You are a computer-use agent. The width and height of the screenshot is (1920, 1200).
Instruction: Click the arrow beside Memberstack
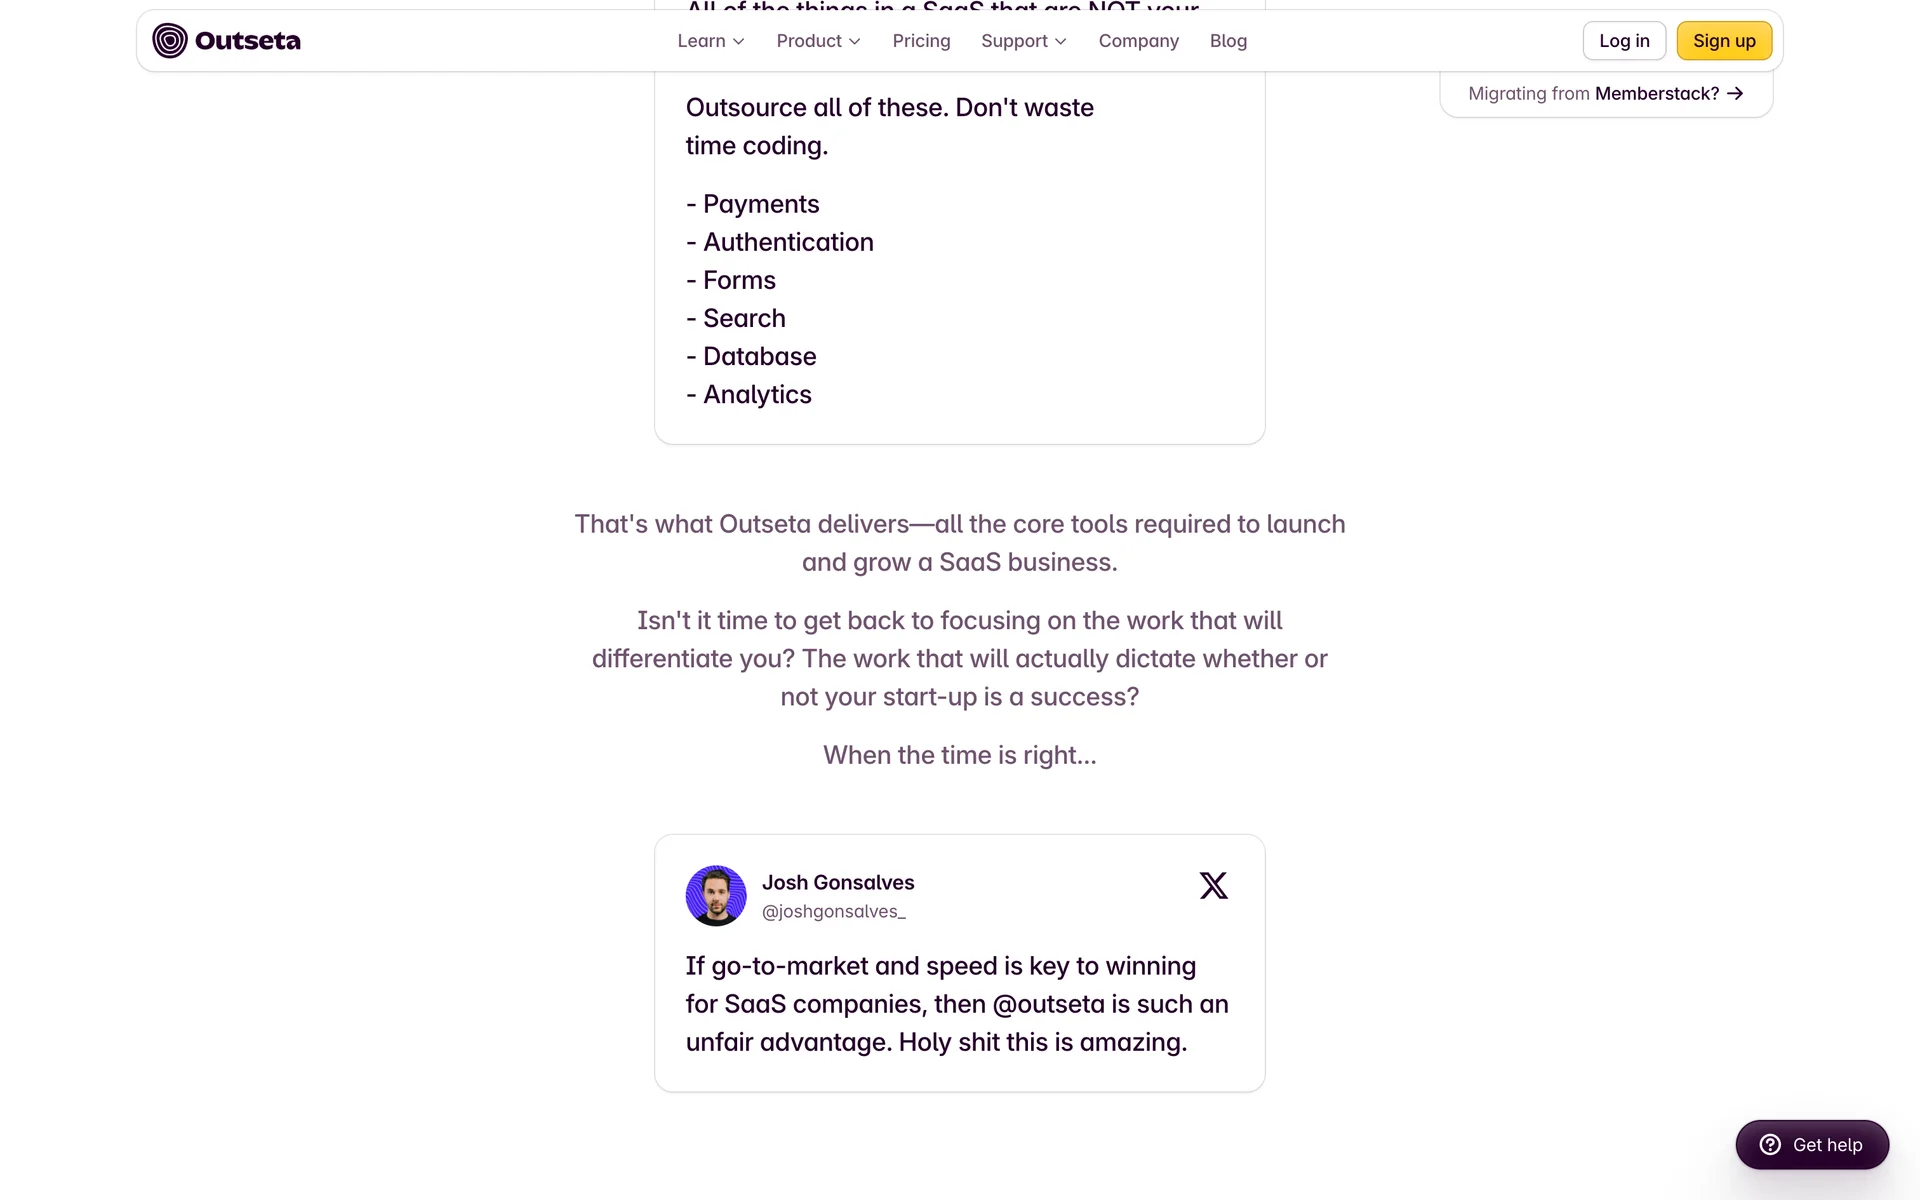point(1735,93)
